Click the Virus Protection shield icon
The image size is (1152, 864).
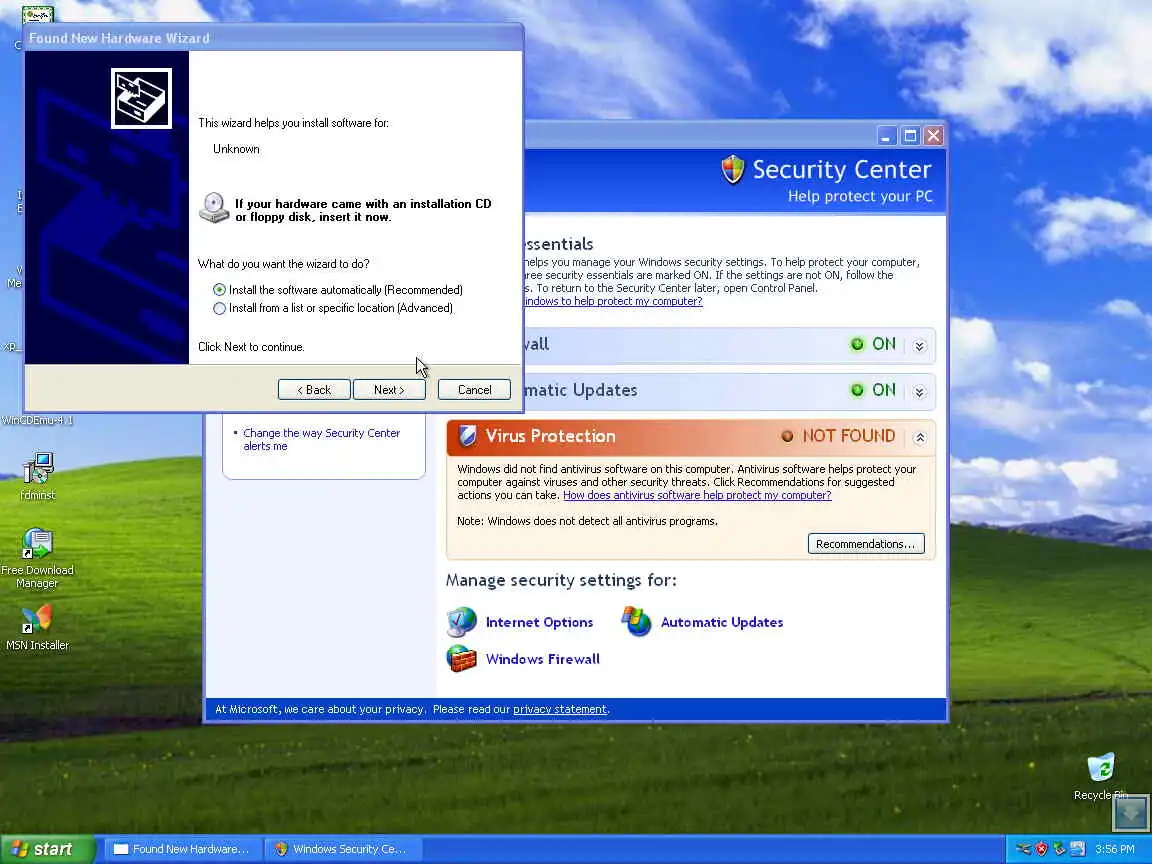[467, 436]
